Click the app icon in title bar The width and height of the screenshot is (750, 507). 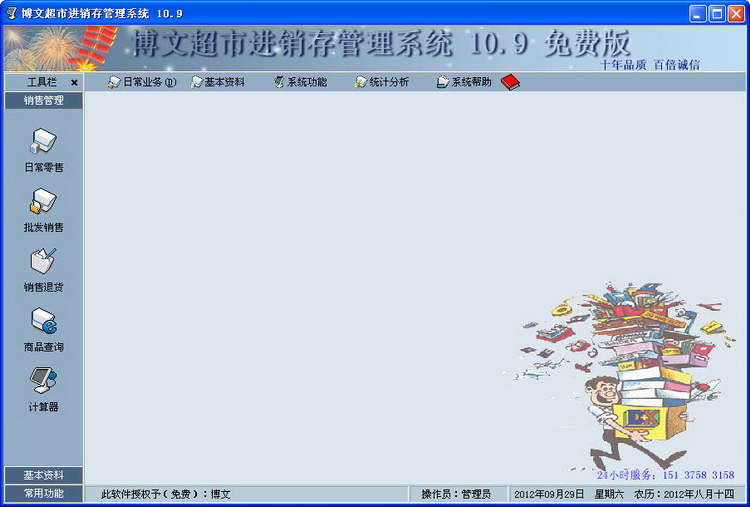pos(11,13)
